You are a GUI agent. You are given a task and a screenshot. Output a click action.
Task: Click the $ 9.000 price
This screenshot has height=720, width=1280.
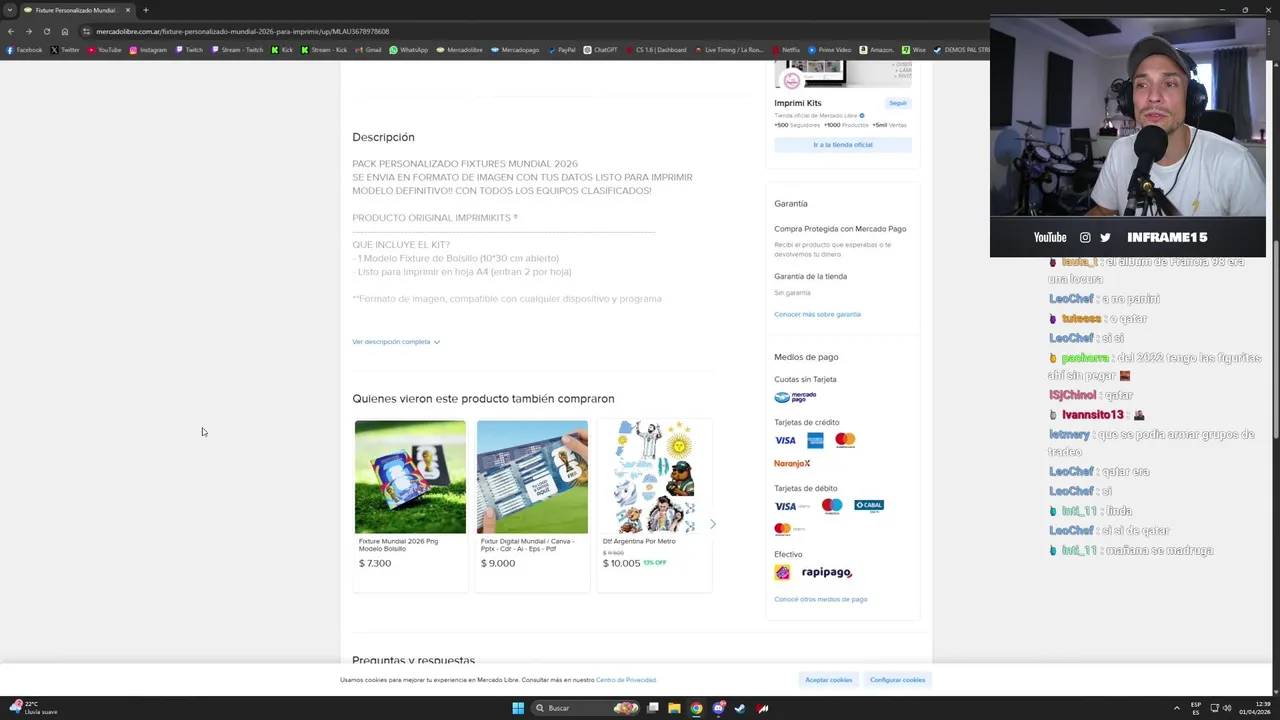point(498,563)
